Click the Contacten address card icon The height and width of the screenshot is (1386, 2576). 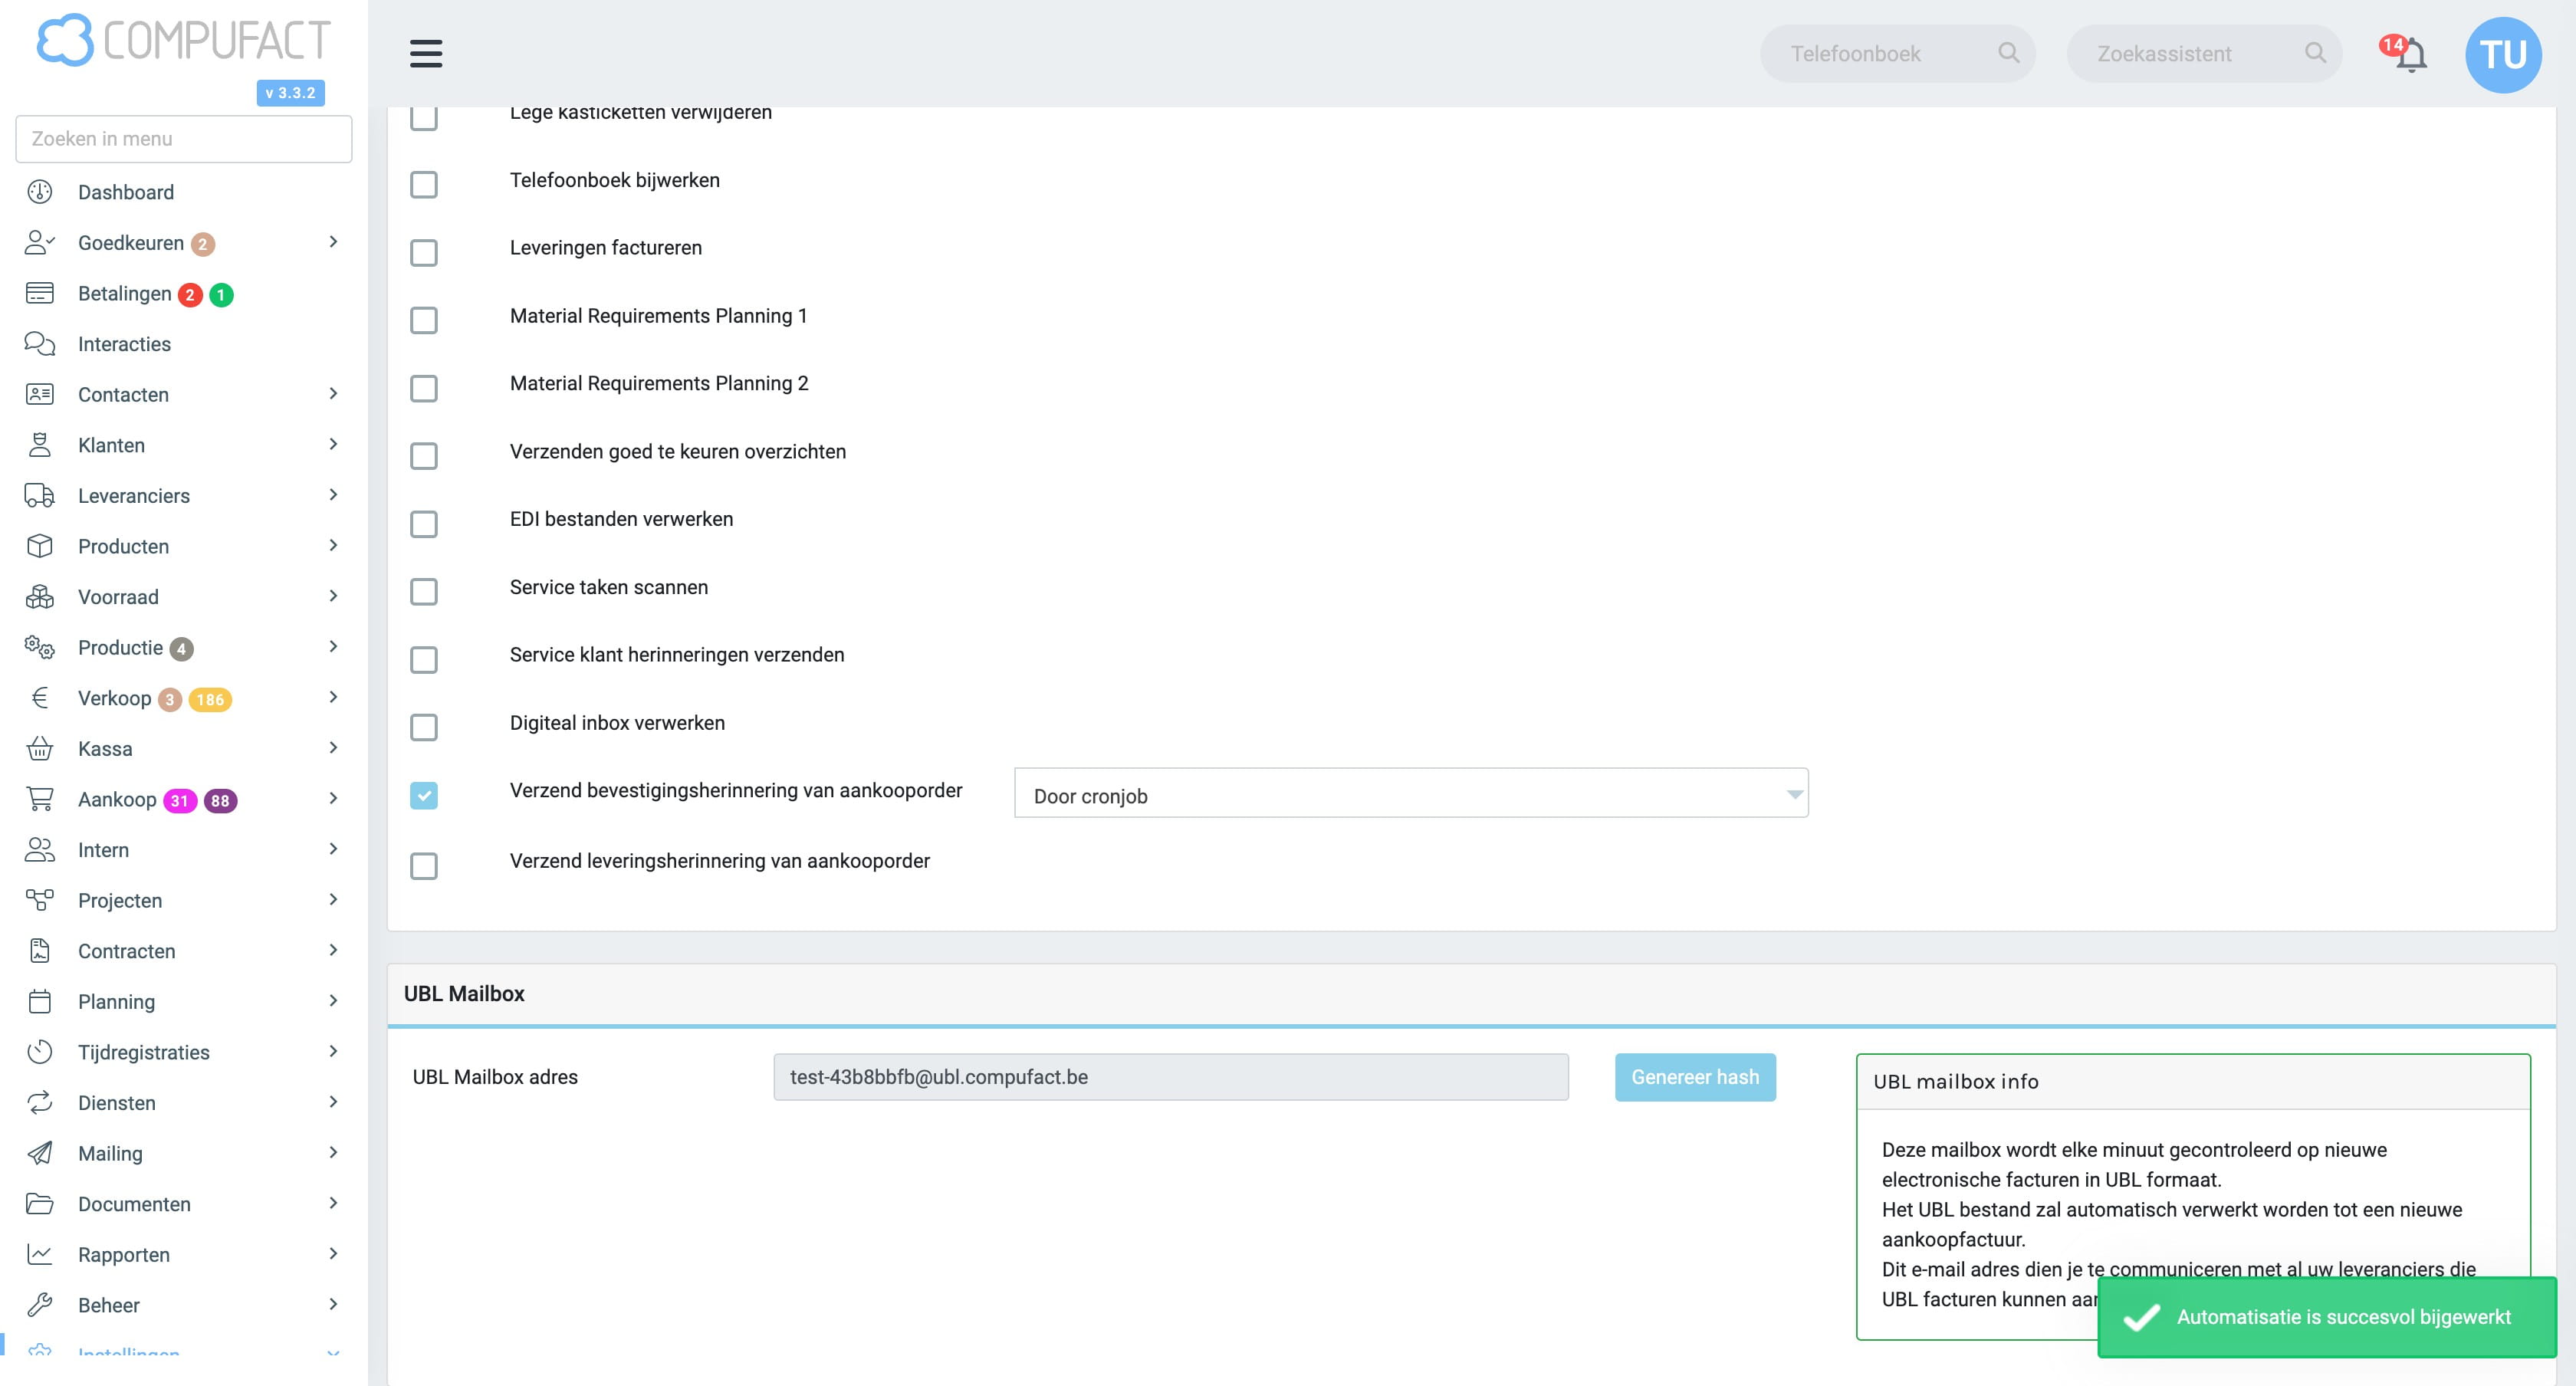click(x=40, y=394)
